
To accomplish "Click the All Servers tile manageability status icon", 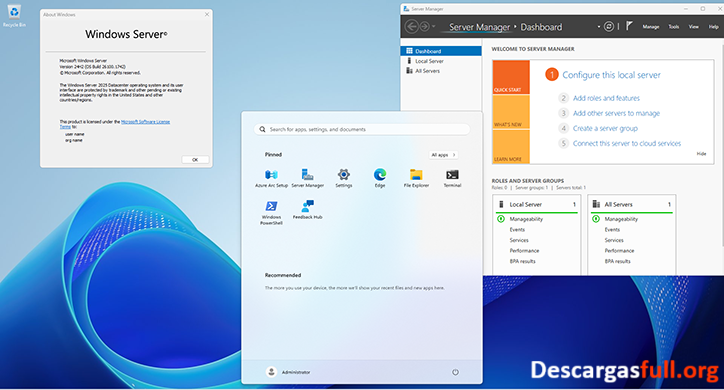I will coord(596,219).
